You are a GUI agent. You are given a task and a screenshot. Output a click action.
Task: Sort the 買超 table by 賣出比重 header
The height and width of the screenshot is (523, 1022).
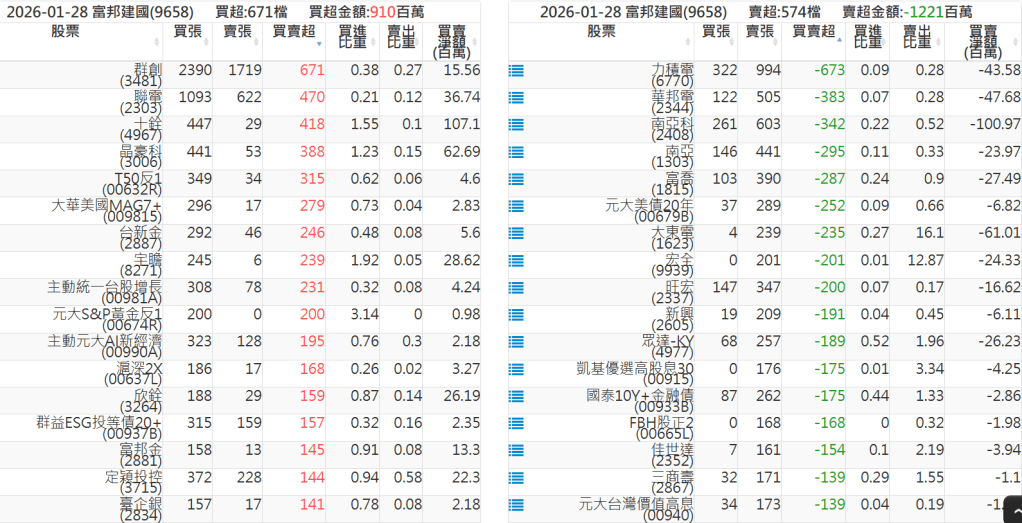(402, 40)
